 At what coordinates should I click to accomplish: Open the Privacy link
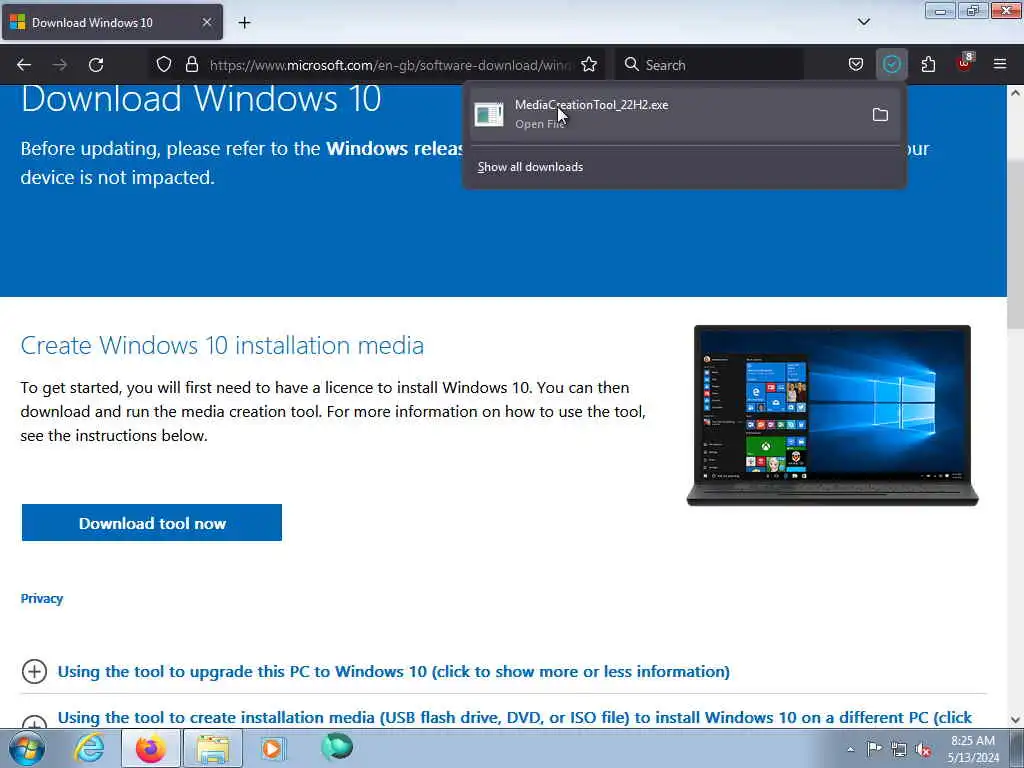42,598
